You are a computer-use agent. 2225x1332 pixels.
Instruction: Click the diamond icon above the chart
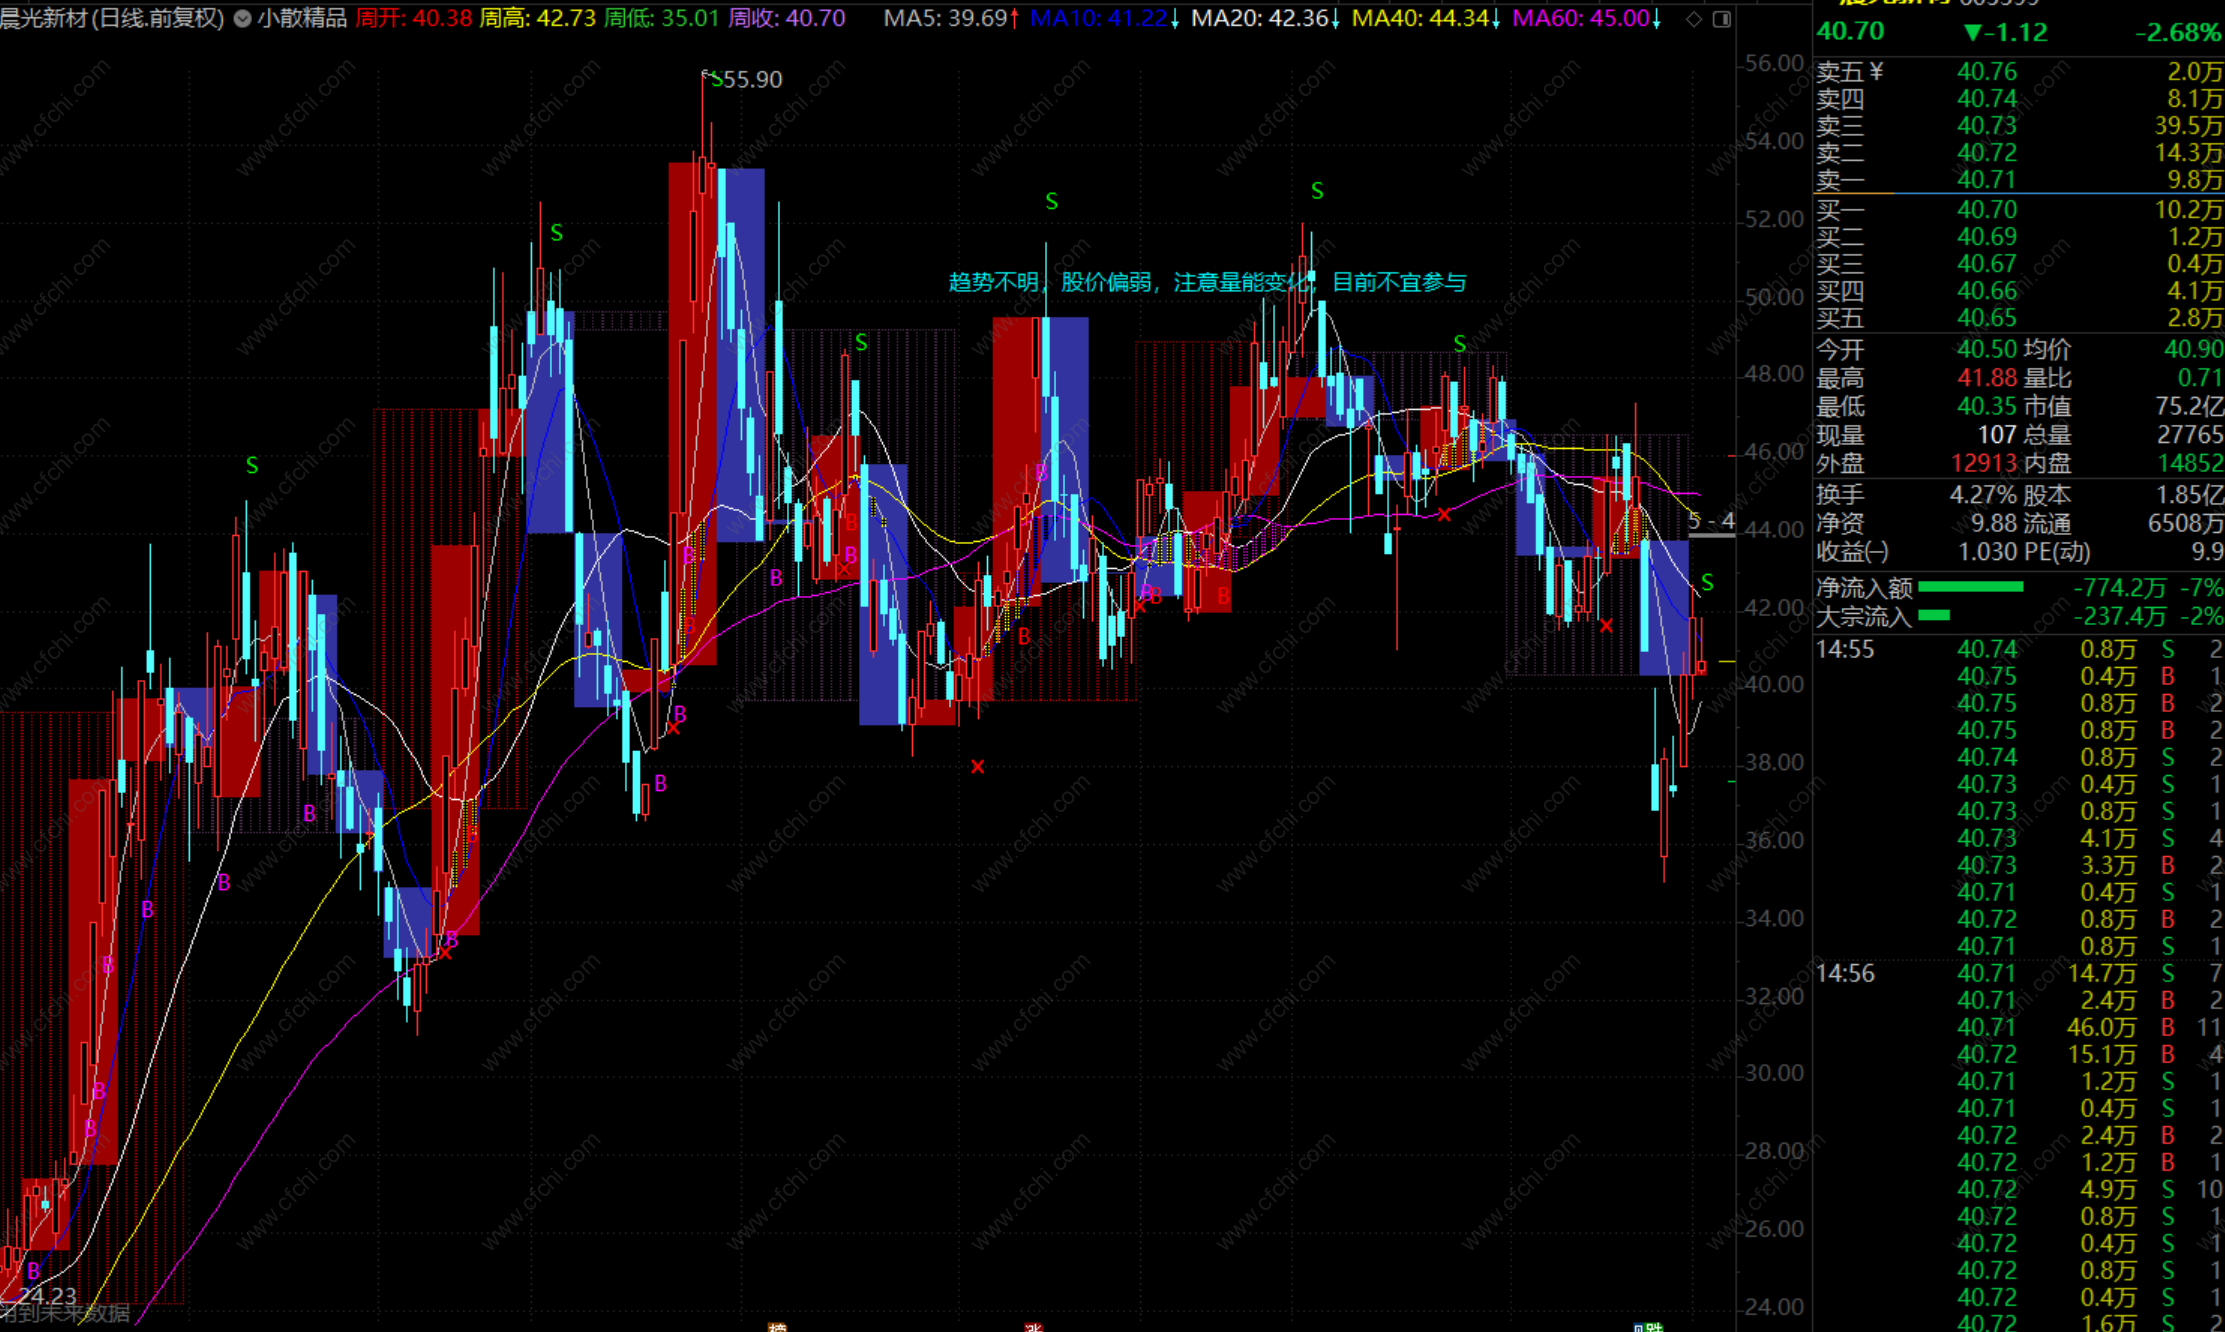tap(1693, 19)
